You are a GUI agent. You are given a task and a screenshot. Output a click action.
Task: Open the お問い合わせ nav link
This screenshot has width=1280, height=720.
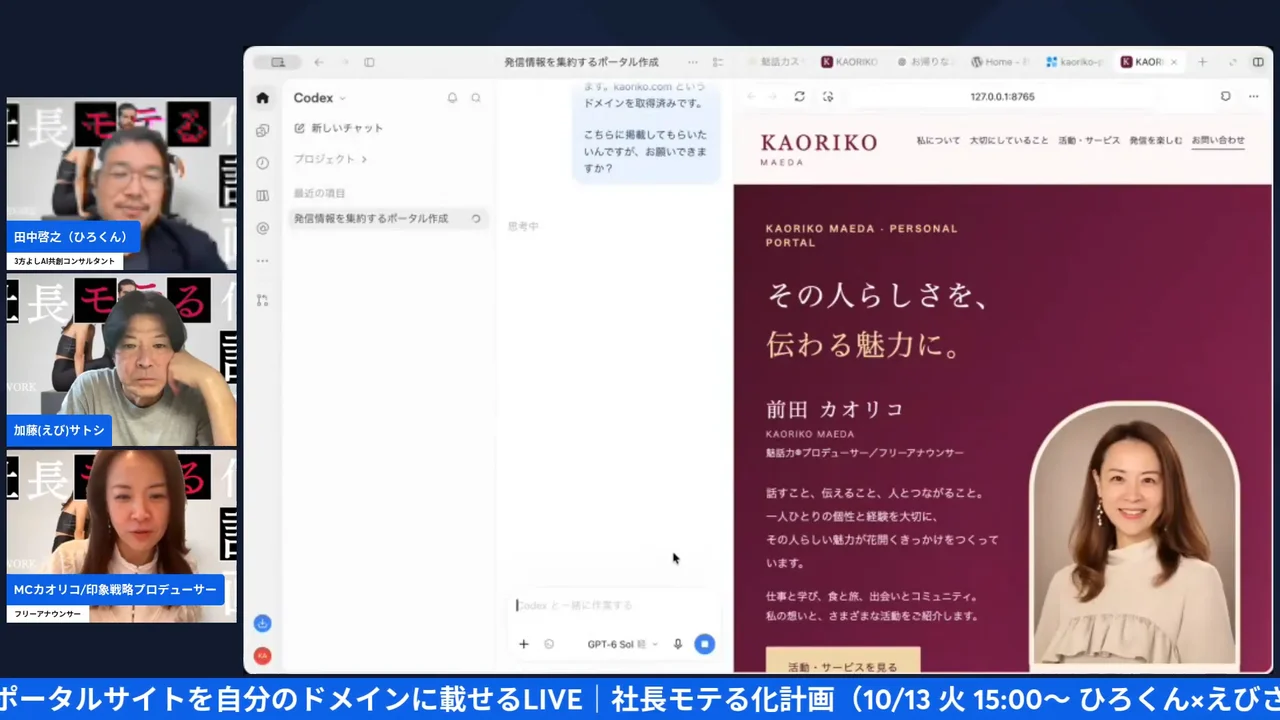pyautogui.click(x=1218, y=141)
